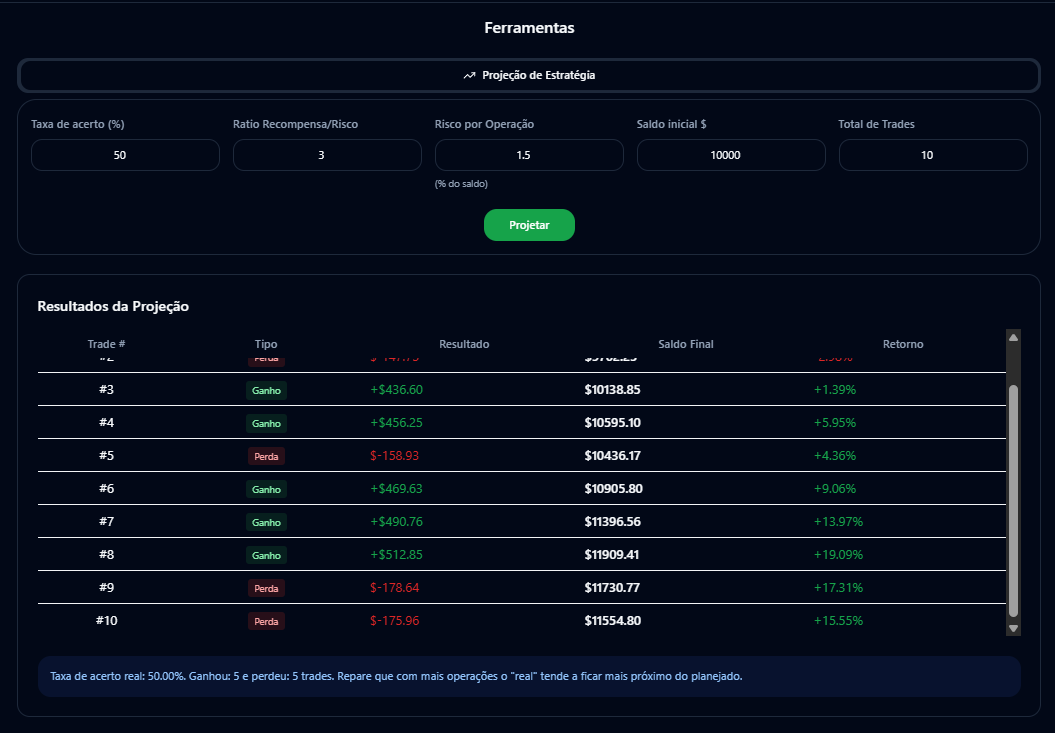This screenshot has height=733, width=1055.
Task: Open the Projeção de Estratégia panel header
Action: click(x=529, y=74)
